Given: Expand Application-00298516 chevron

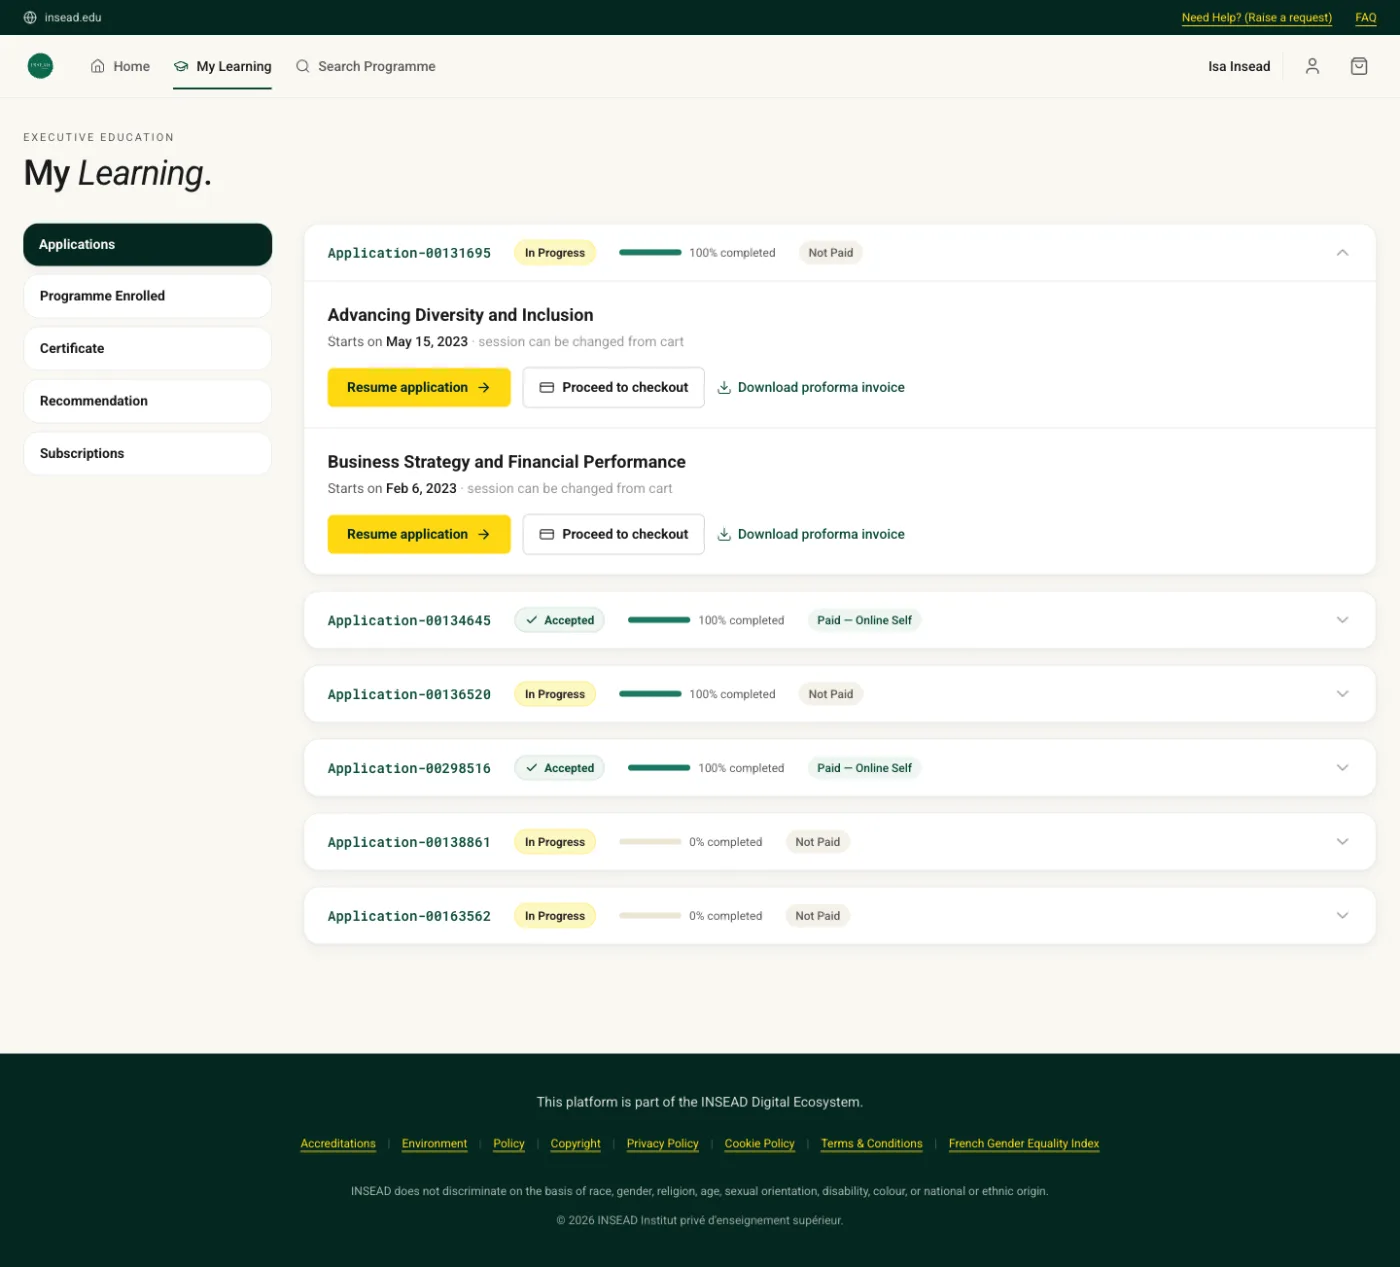Looking at the screenshot, I should point(1342,768).
